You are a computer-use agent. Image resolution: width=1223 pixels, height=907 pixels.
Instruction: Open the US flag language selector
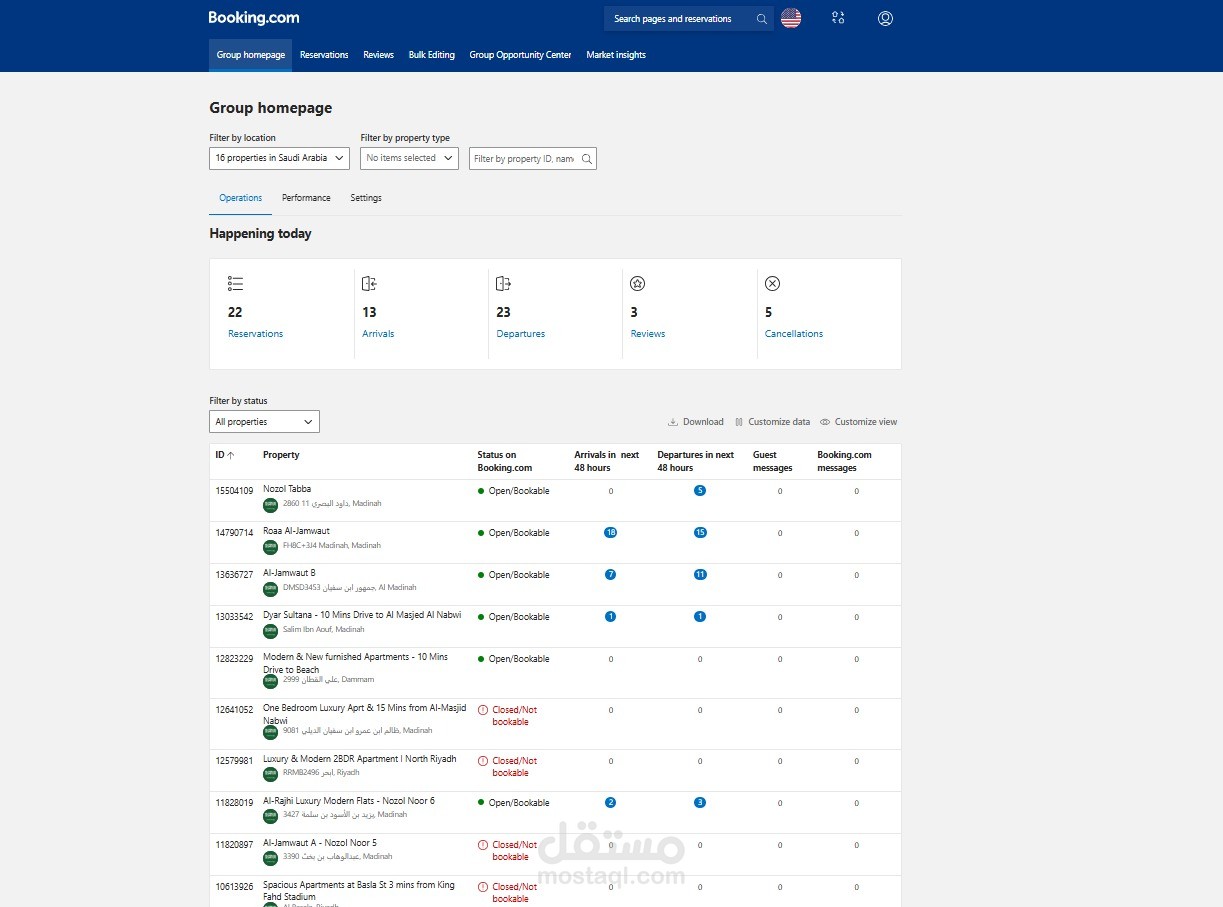coord(791,18)
